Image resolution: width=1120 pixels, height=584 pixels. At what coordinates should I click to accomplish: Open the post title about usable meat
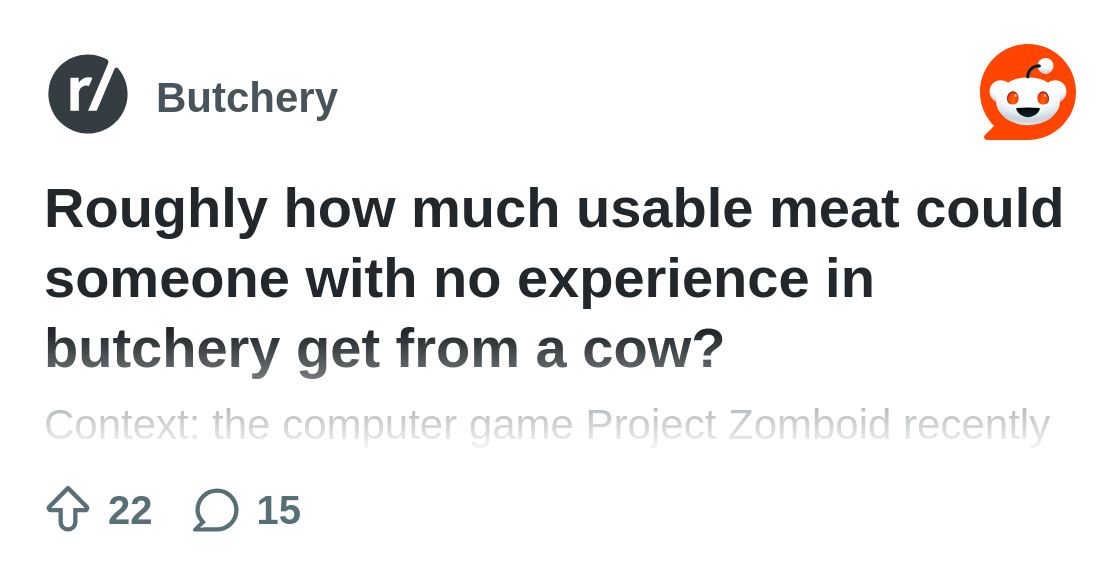pyautogui.click(x=554, y=279)
